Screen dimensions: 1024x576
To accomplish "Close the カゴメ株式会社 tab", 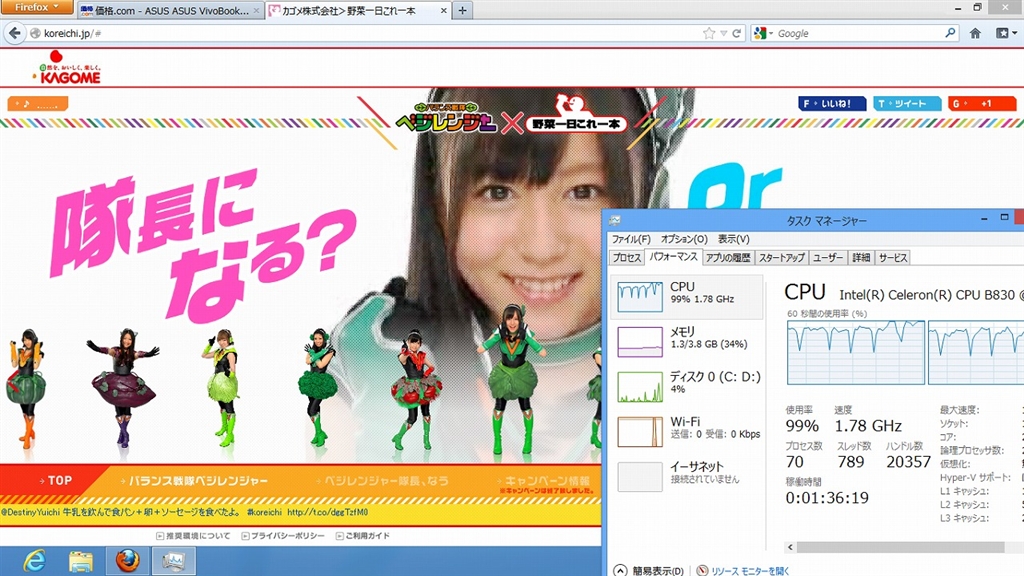I will pos(443,10).
